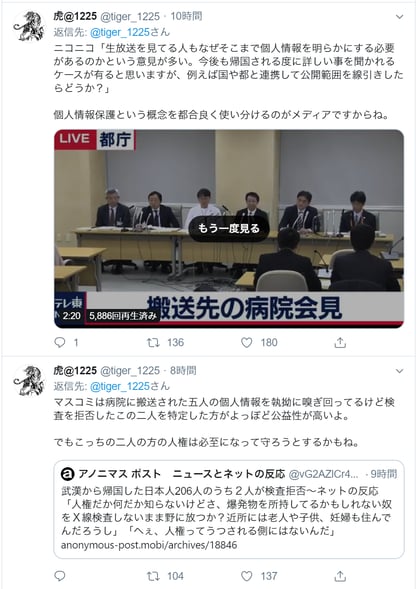The width and height of the screenshot is (418, 589).
Task: Open the @tiger_1225 reply-to link in first tweet
Action: point(120,32)
